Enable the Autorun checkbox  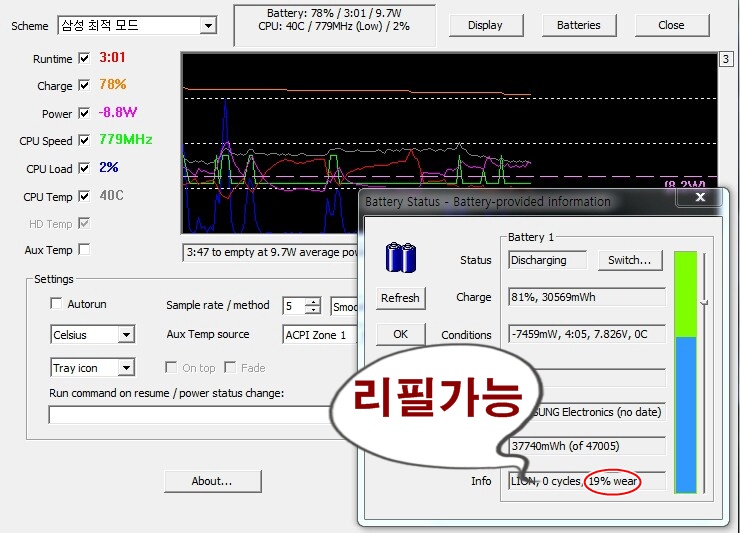click(56, 303)
